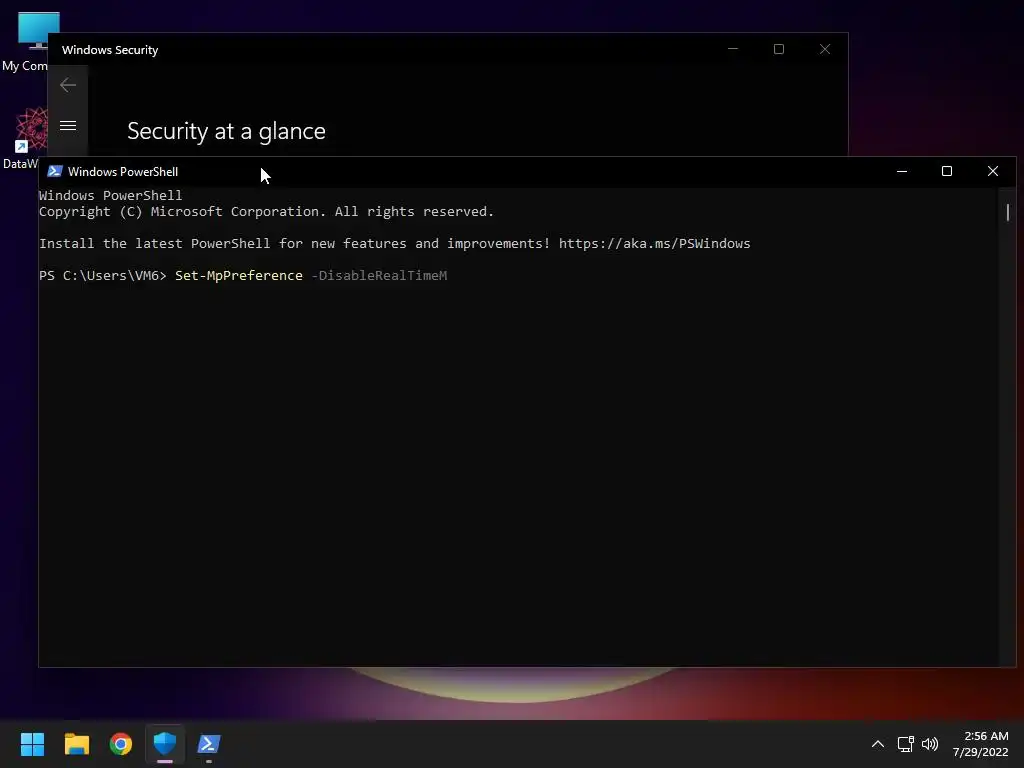
Task: Open the hamburger menu in Windows Security
Action: (x=68, y=125)
